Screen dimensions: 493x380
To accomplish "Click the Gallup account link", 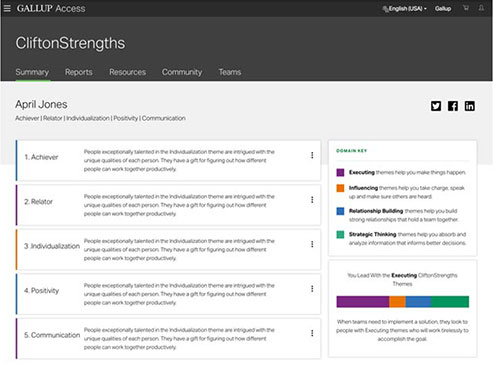I will click(x=443, y=9).
